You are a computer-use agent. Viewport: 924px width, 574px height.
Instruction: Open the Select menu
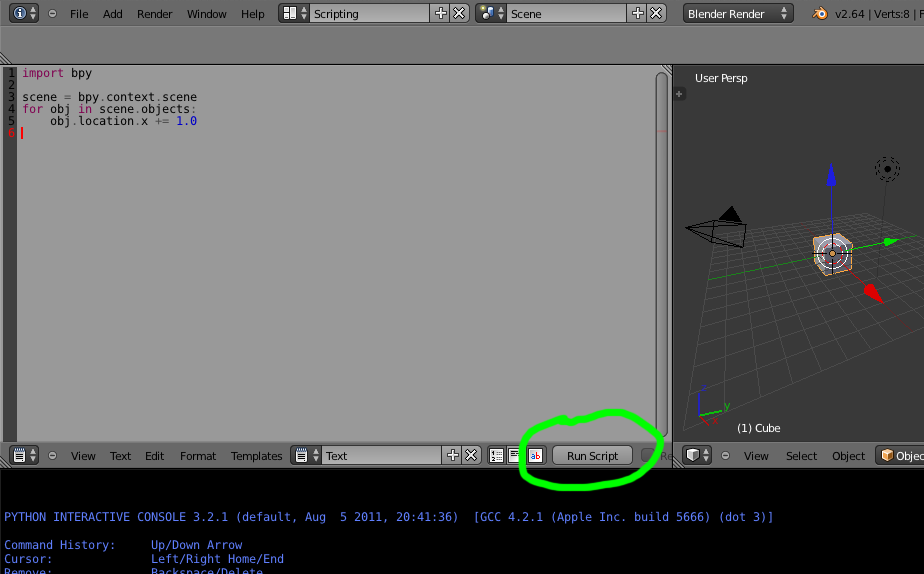pos(801,456)
